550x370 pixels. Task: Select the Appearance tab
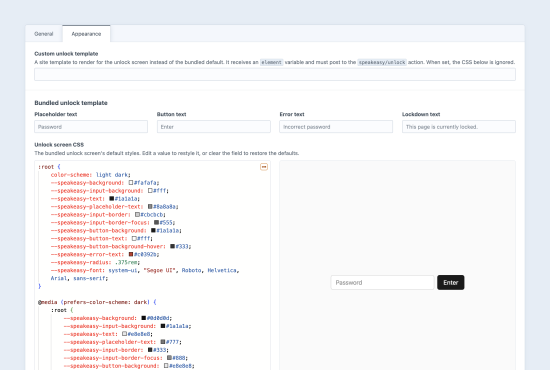(86, 34)
